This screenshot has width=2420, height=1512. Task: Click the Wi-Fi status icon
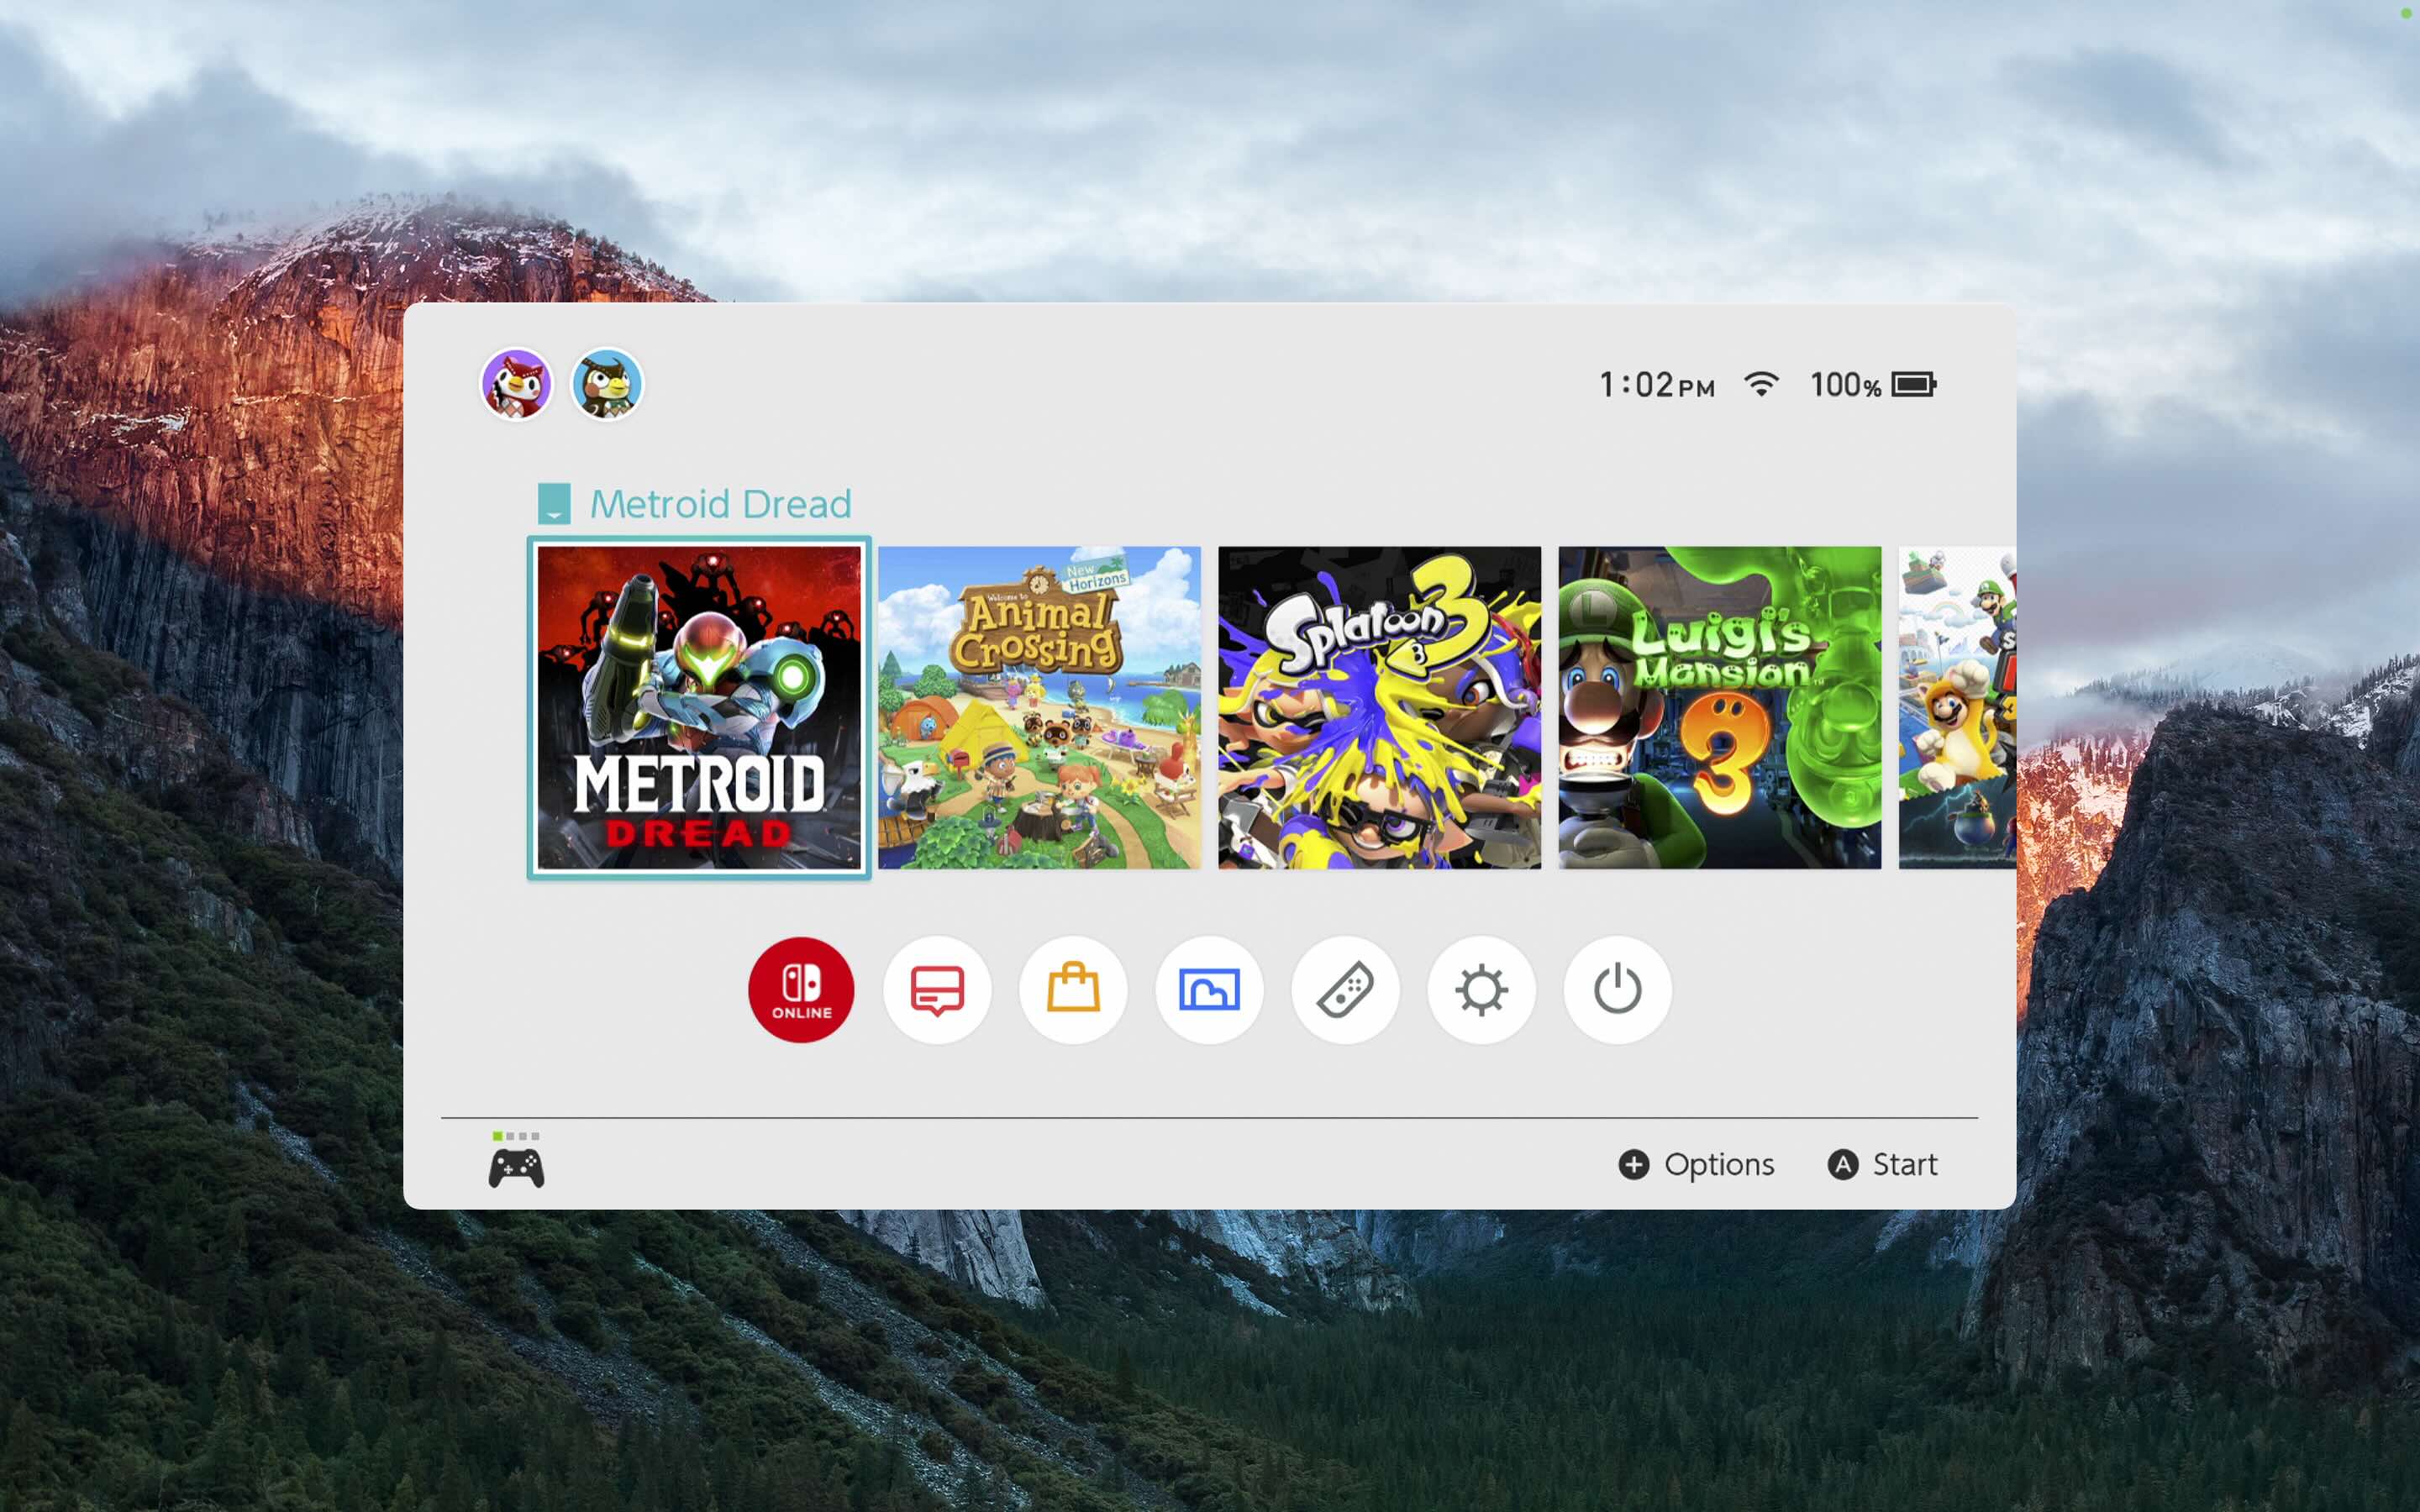tap(1761, 384)
